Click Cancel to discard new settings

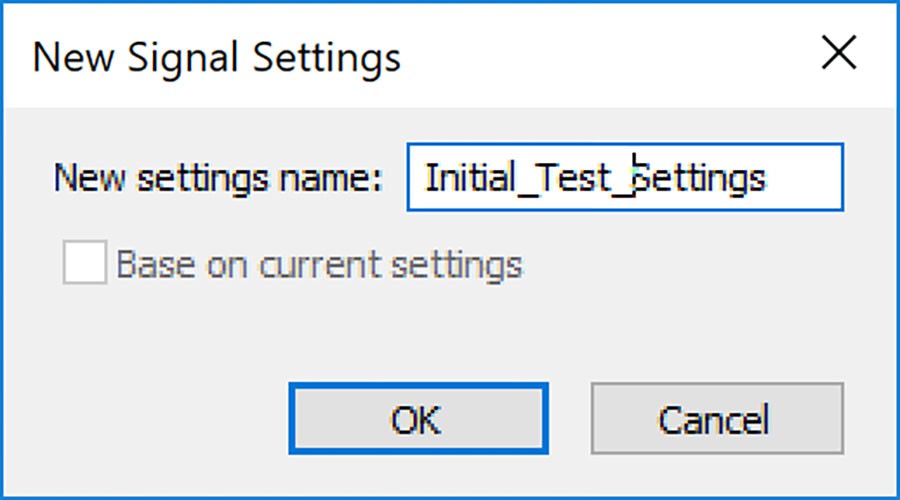coord(717,418)
